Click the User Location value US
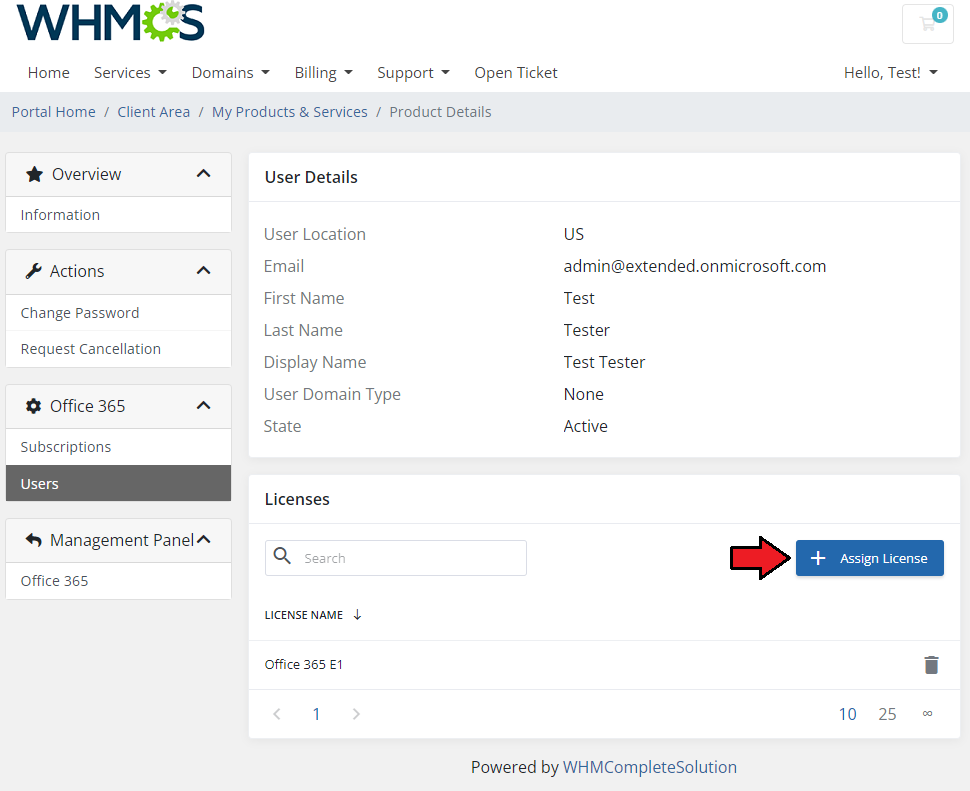Image resolution: width=970 pixels, height=791 pixels. point(574,234)
